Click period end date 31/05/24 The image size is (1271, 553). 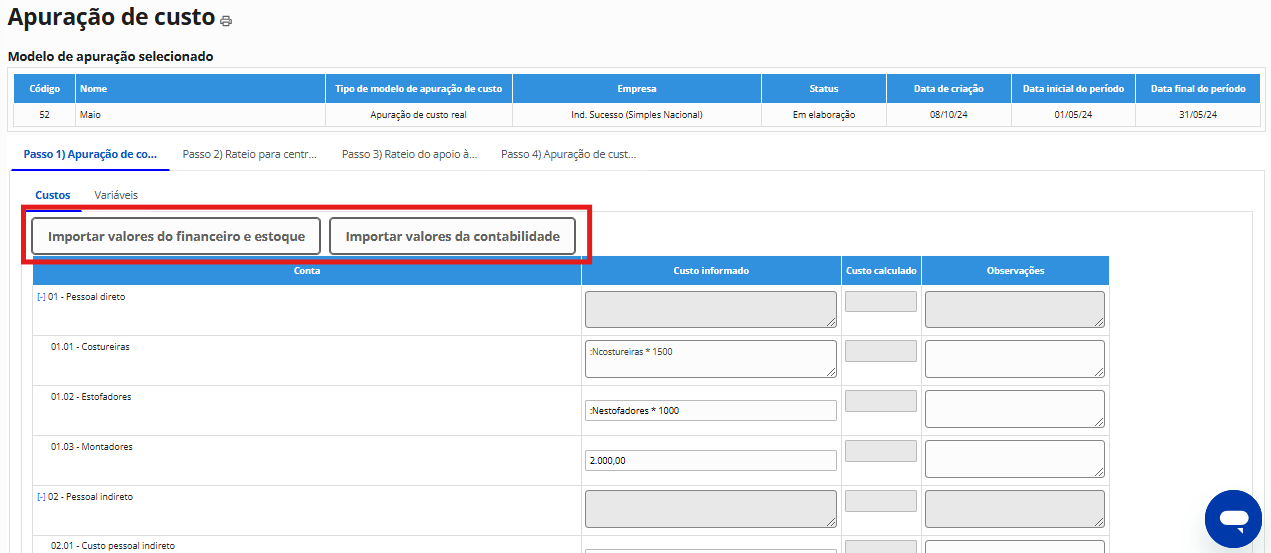click(1198, 115)
